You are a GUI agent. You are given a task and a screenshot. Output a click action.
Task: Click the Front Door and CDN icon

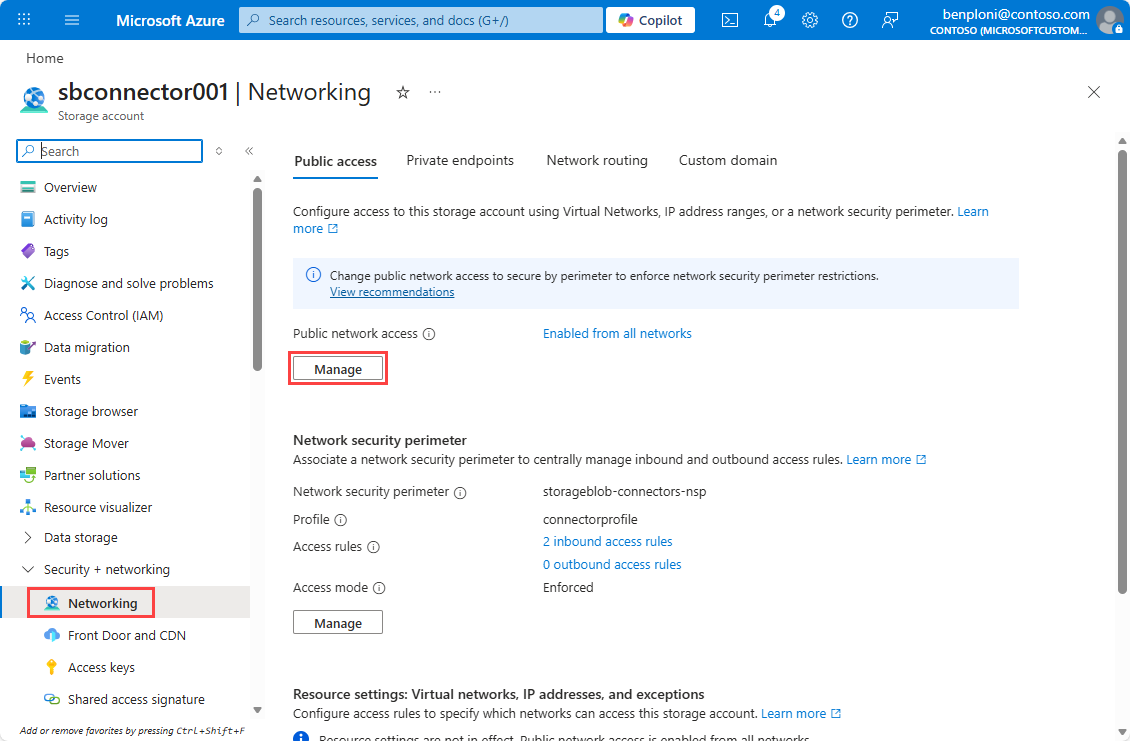(52, 635)
